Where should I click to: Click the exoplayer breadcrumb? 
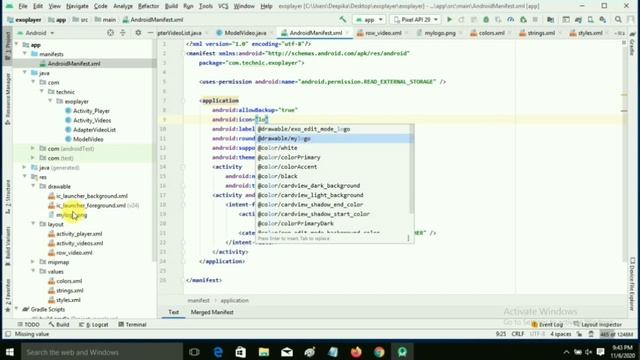[x=25, y=20]
